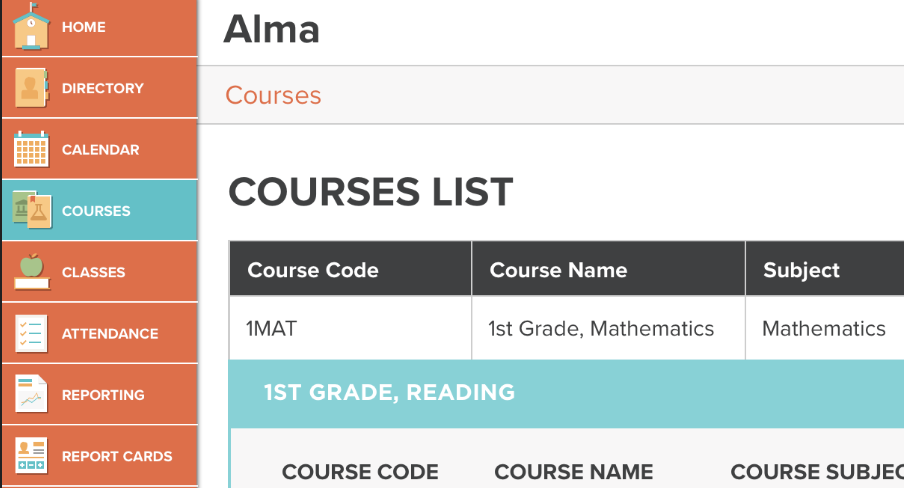Click the Calendar grid icon

31,150
